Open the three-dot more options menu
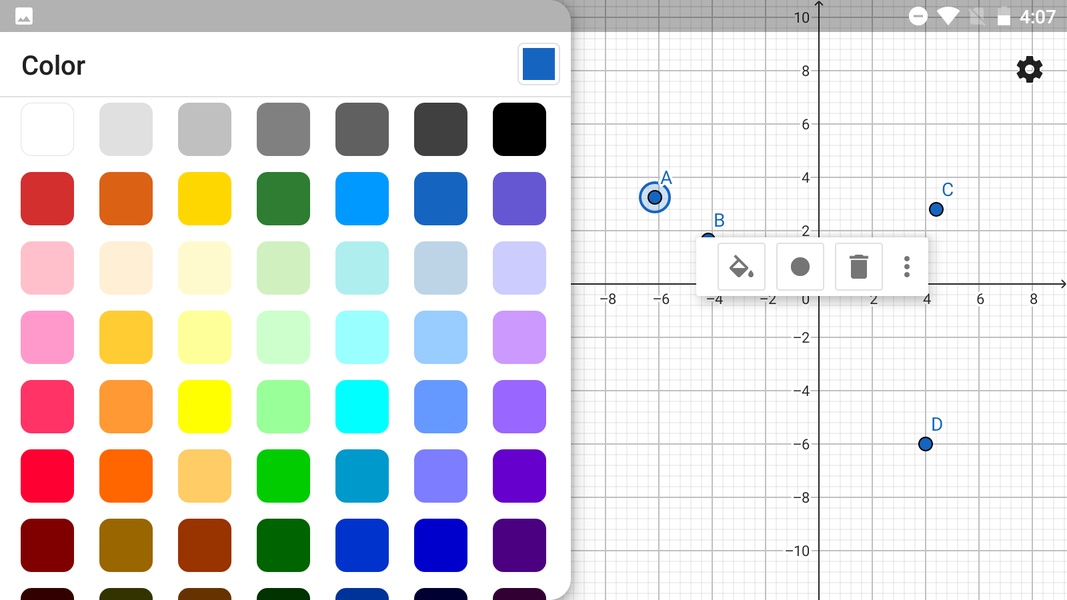Screen dimensions: 1067x600 906,267
